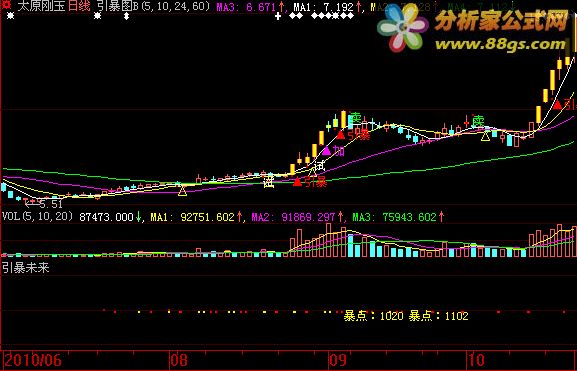
Task: Click the red 引暴 triangle signal near late August
Action: click(297, 181)
